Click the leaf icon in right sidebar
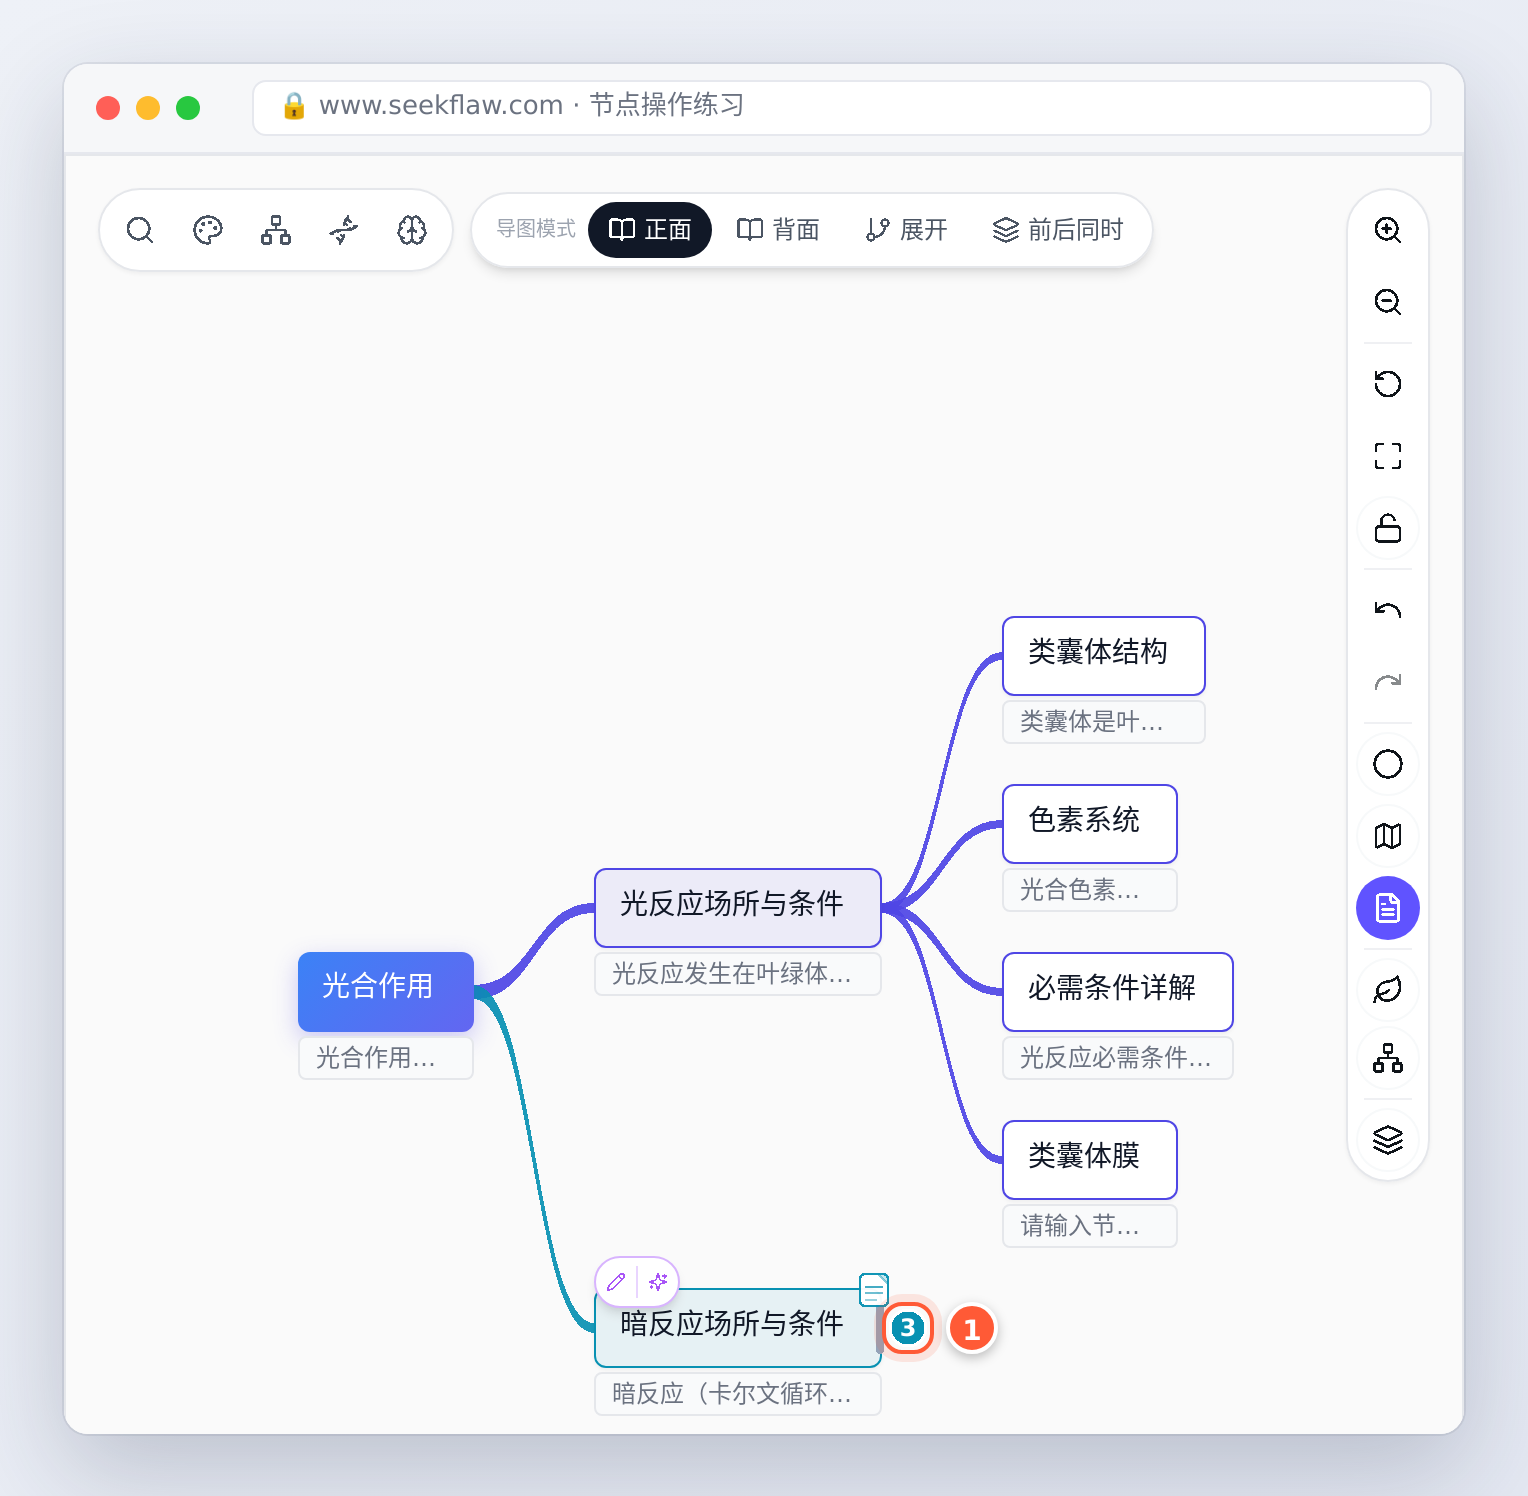Screen dimensions: 1528x1496 [x=1388, y=990]
